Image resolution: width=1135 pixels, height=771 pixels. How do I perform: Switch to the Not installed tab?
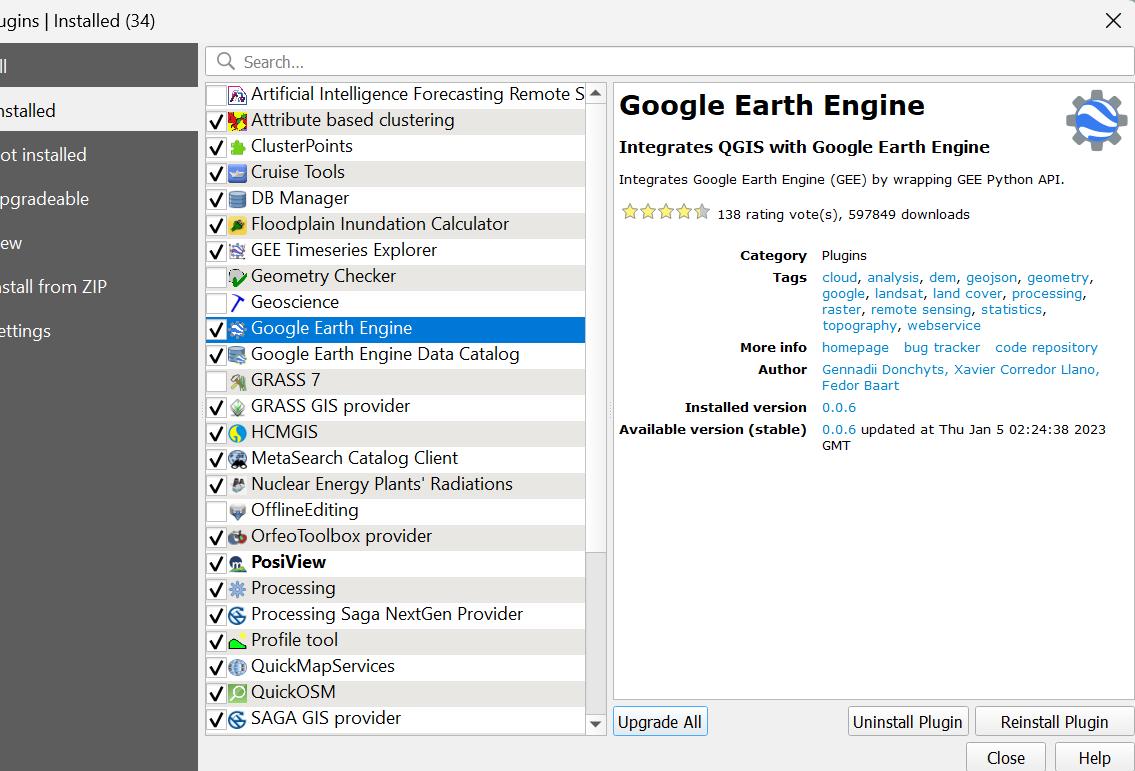tap(44, 155)
